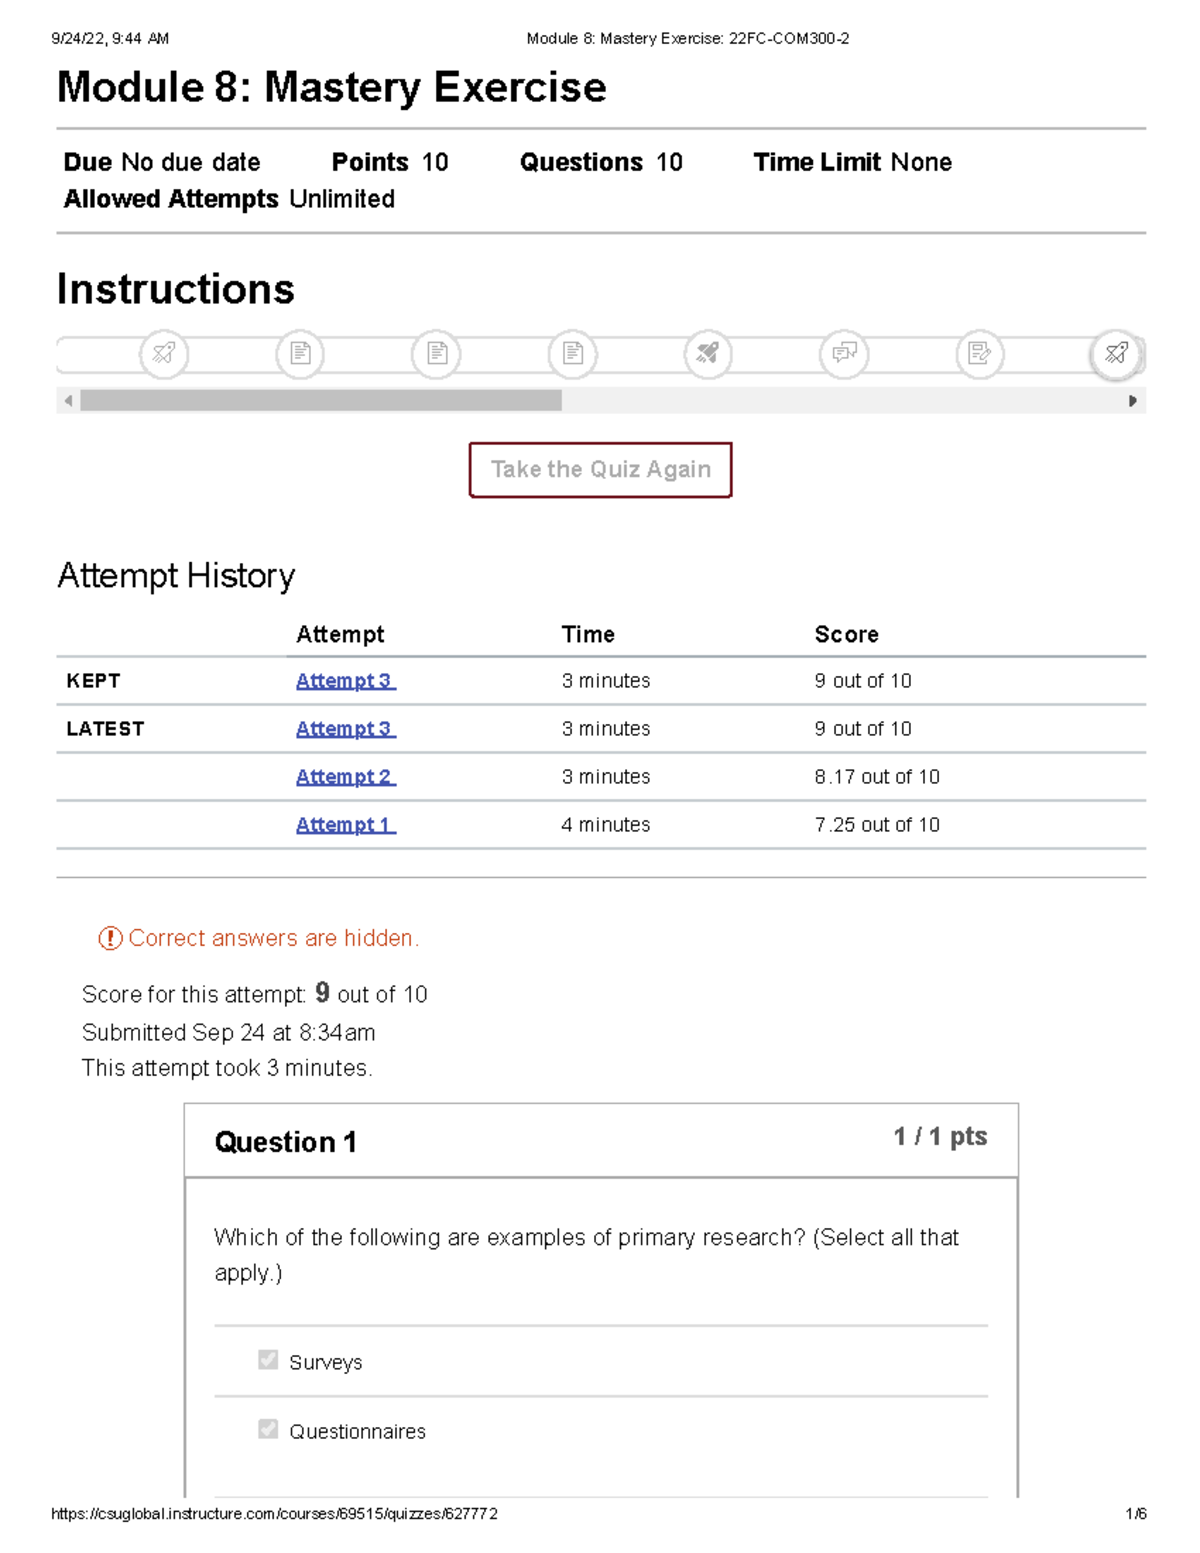This screenshot has width=1200, height=1553.
Task: Open the third document page icon
Action: (572, 353)
